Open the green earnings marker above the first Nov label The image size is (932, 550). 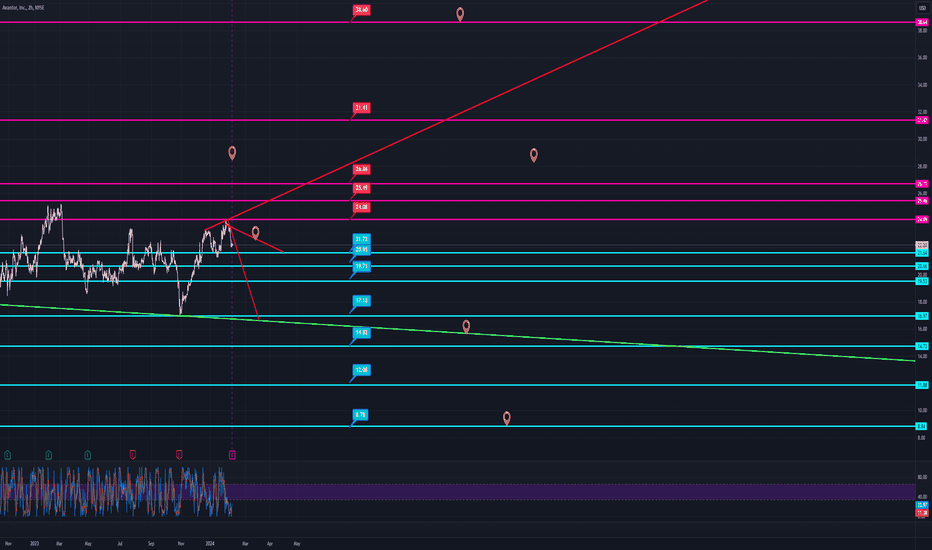tap(7, 455)
